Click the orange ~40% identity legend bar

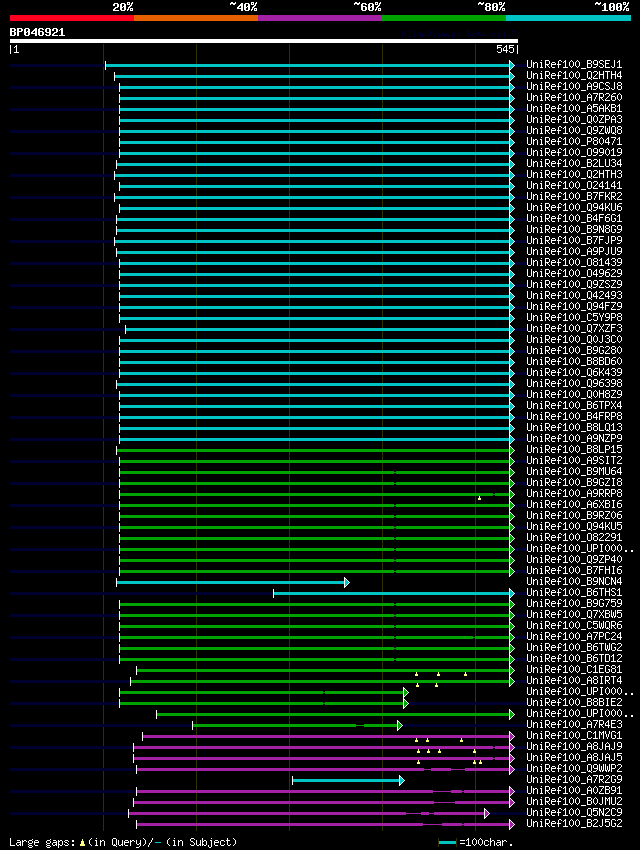(x=196, y=18)
